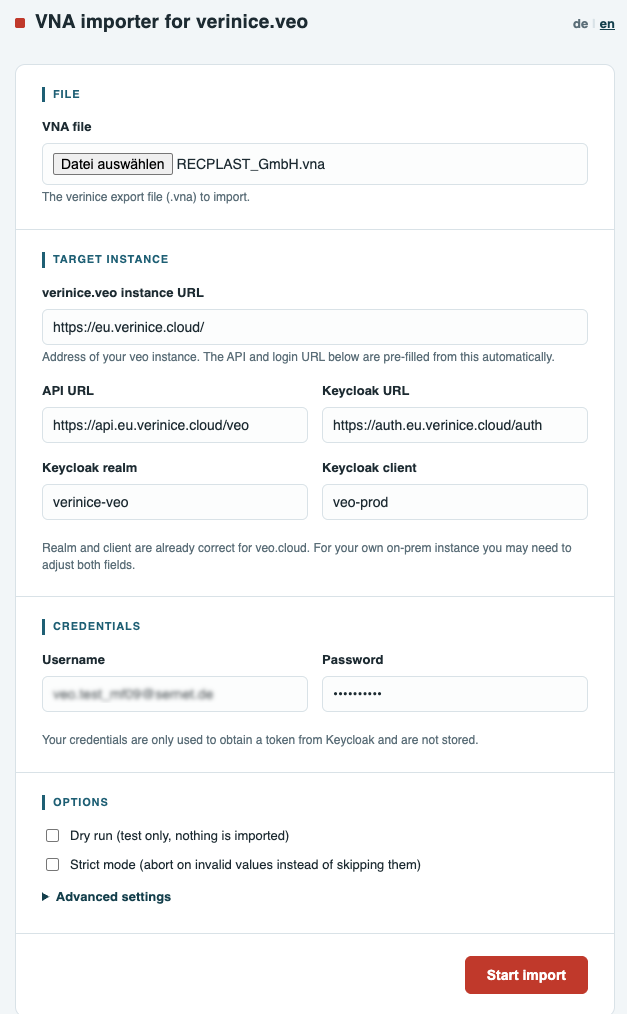
Task: Switch language to German (de)
Action: [x=580, y=24]
